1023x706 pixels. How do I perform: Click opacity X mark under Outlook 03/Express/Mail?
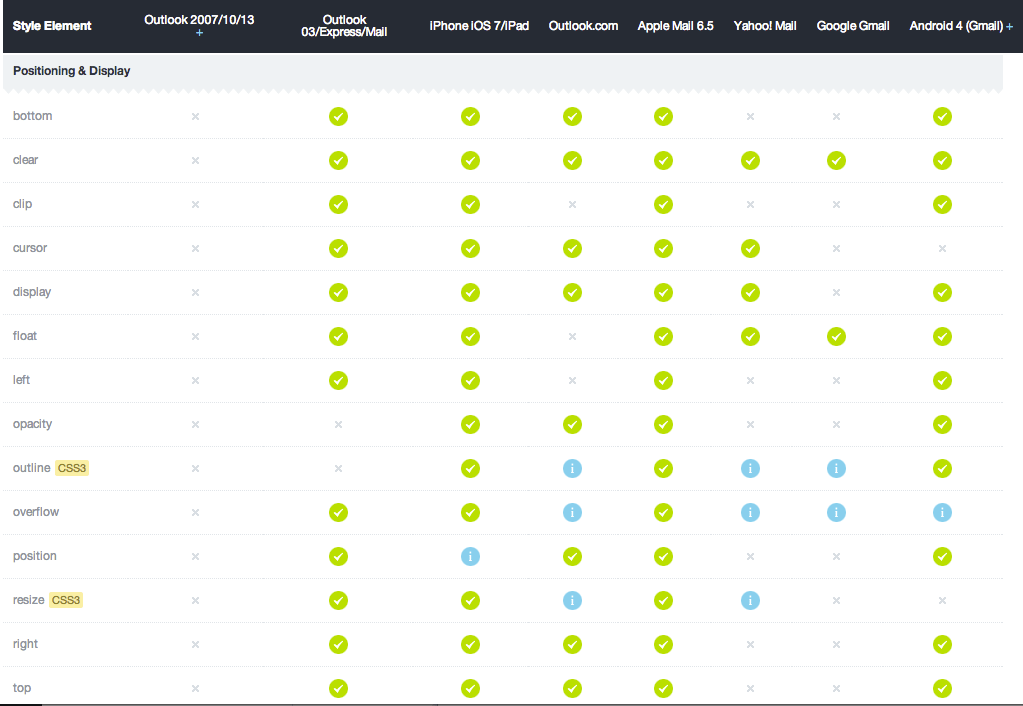tap(339, 425)
